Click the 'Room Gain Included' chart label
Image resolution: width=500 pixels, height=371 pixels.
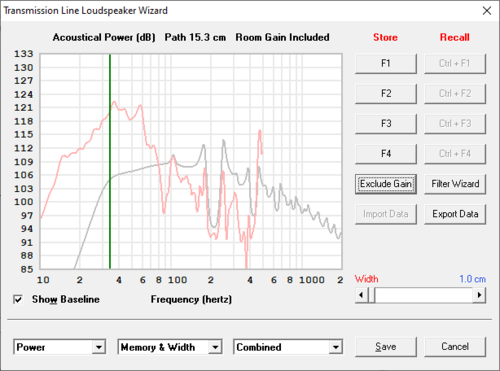282,37
